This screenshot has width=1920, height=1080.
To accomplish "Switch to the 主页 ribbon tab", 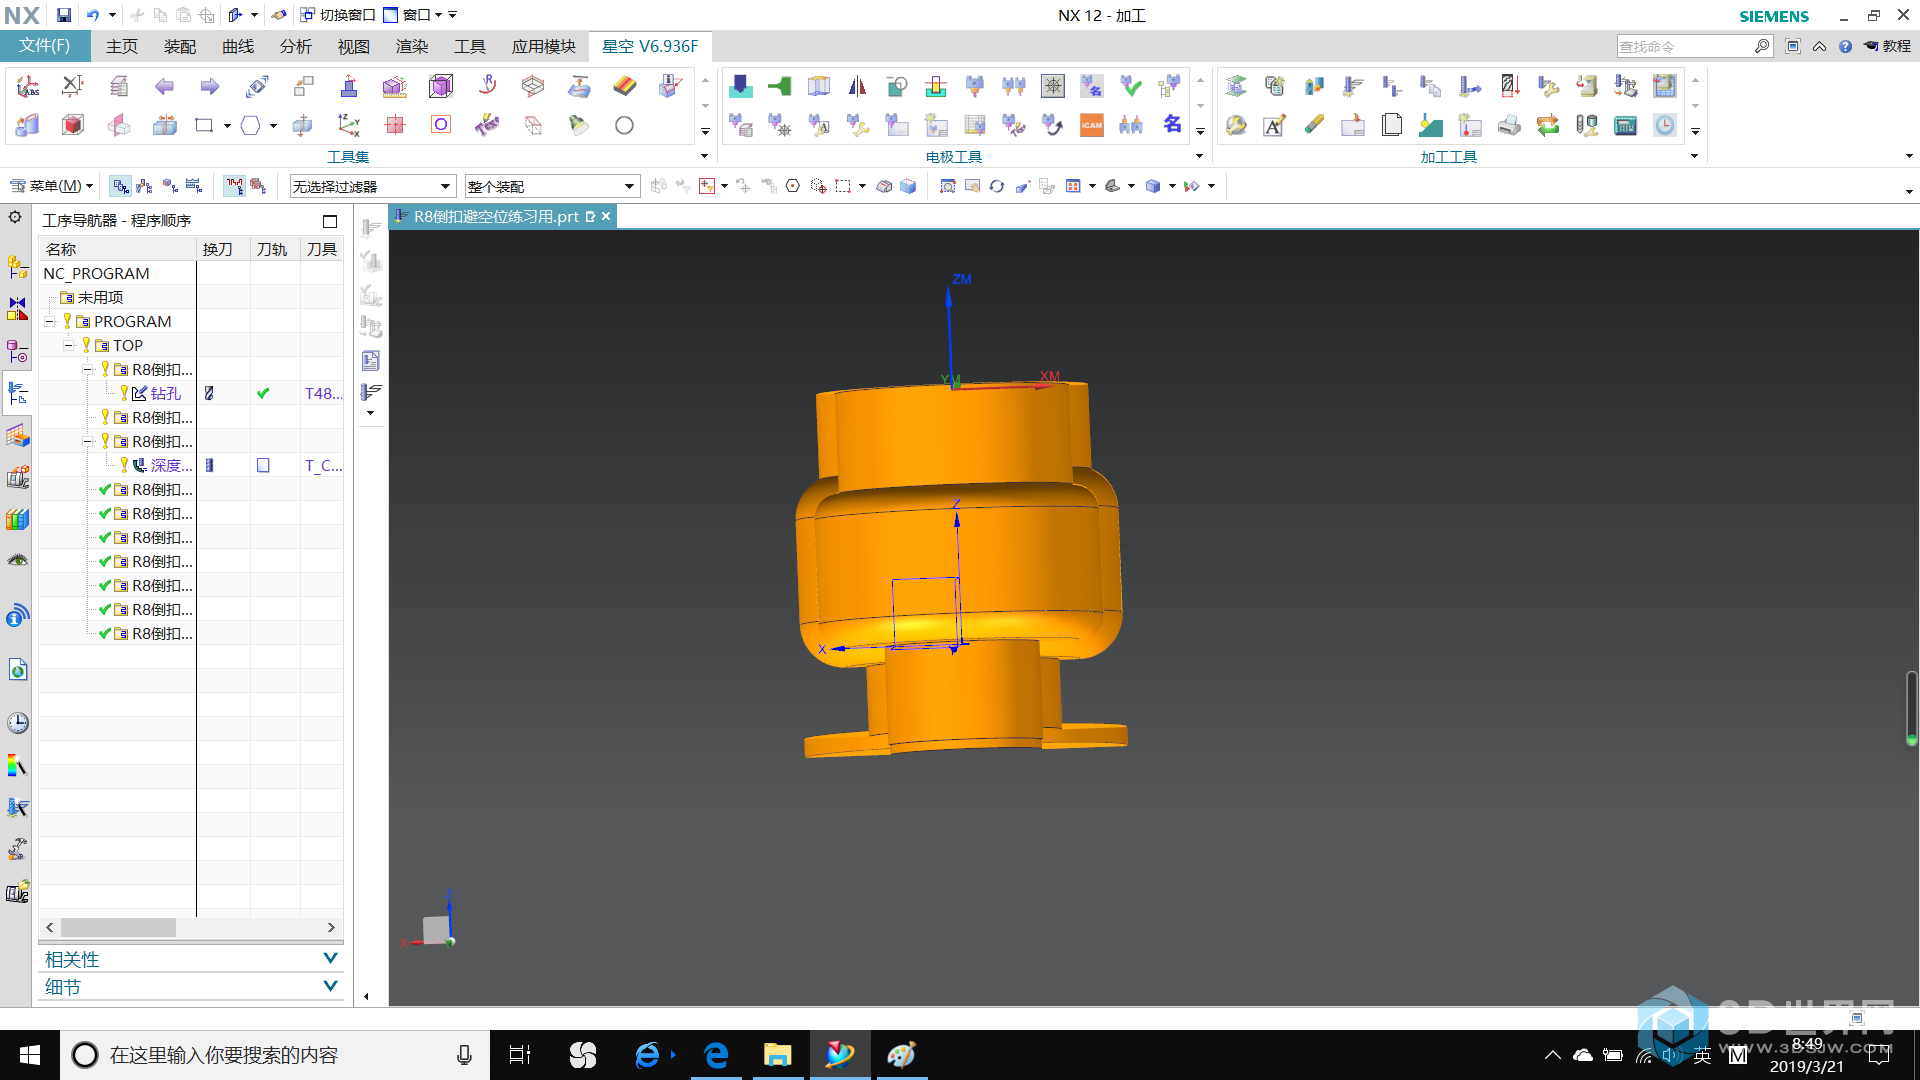I will (x=122, y=46).
